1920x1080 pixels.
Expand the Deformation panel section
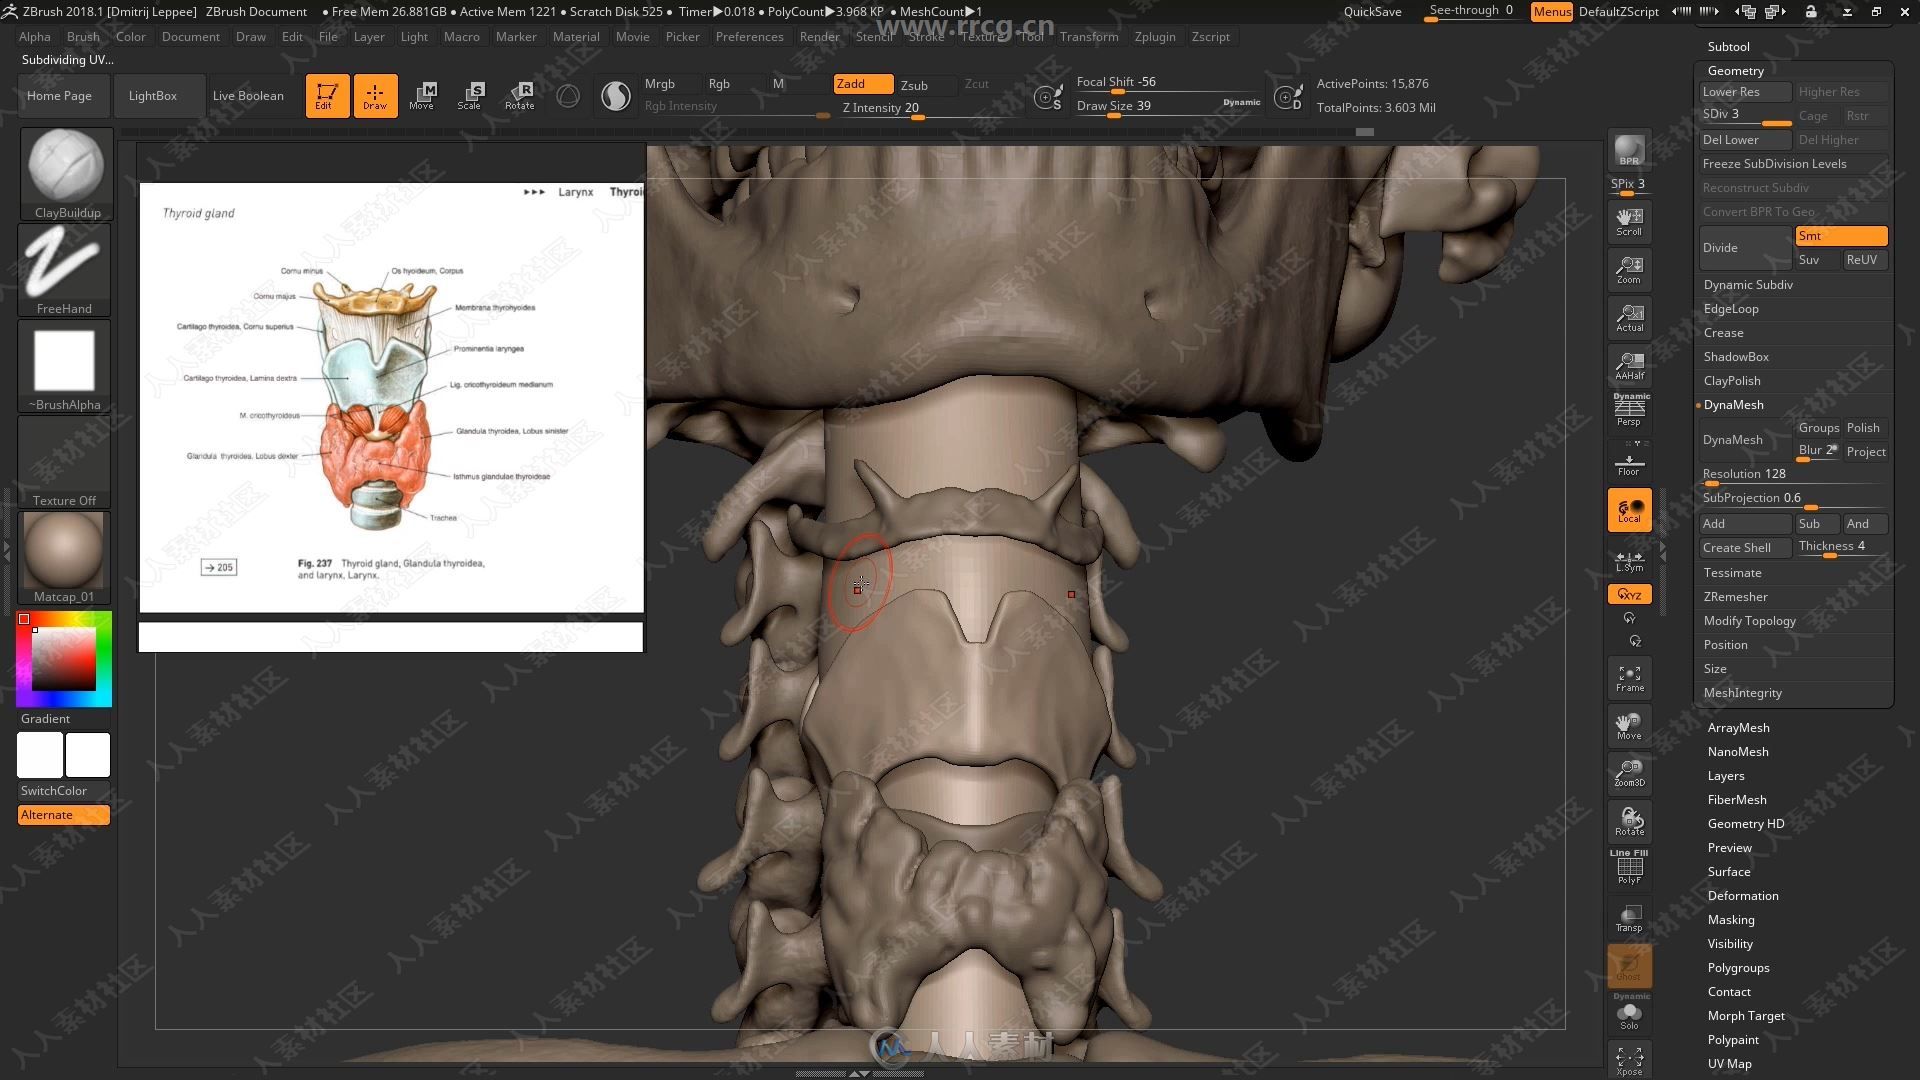click(x=1742, y=895)
